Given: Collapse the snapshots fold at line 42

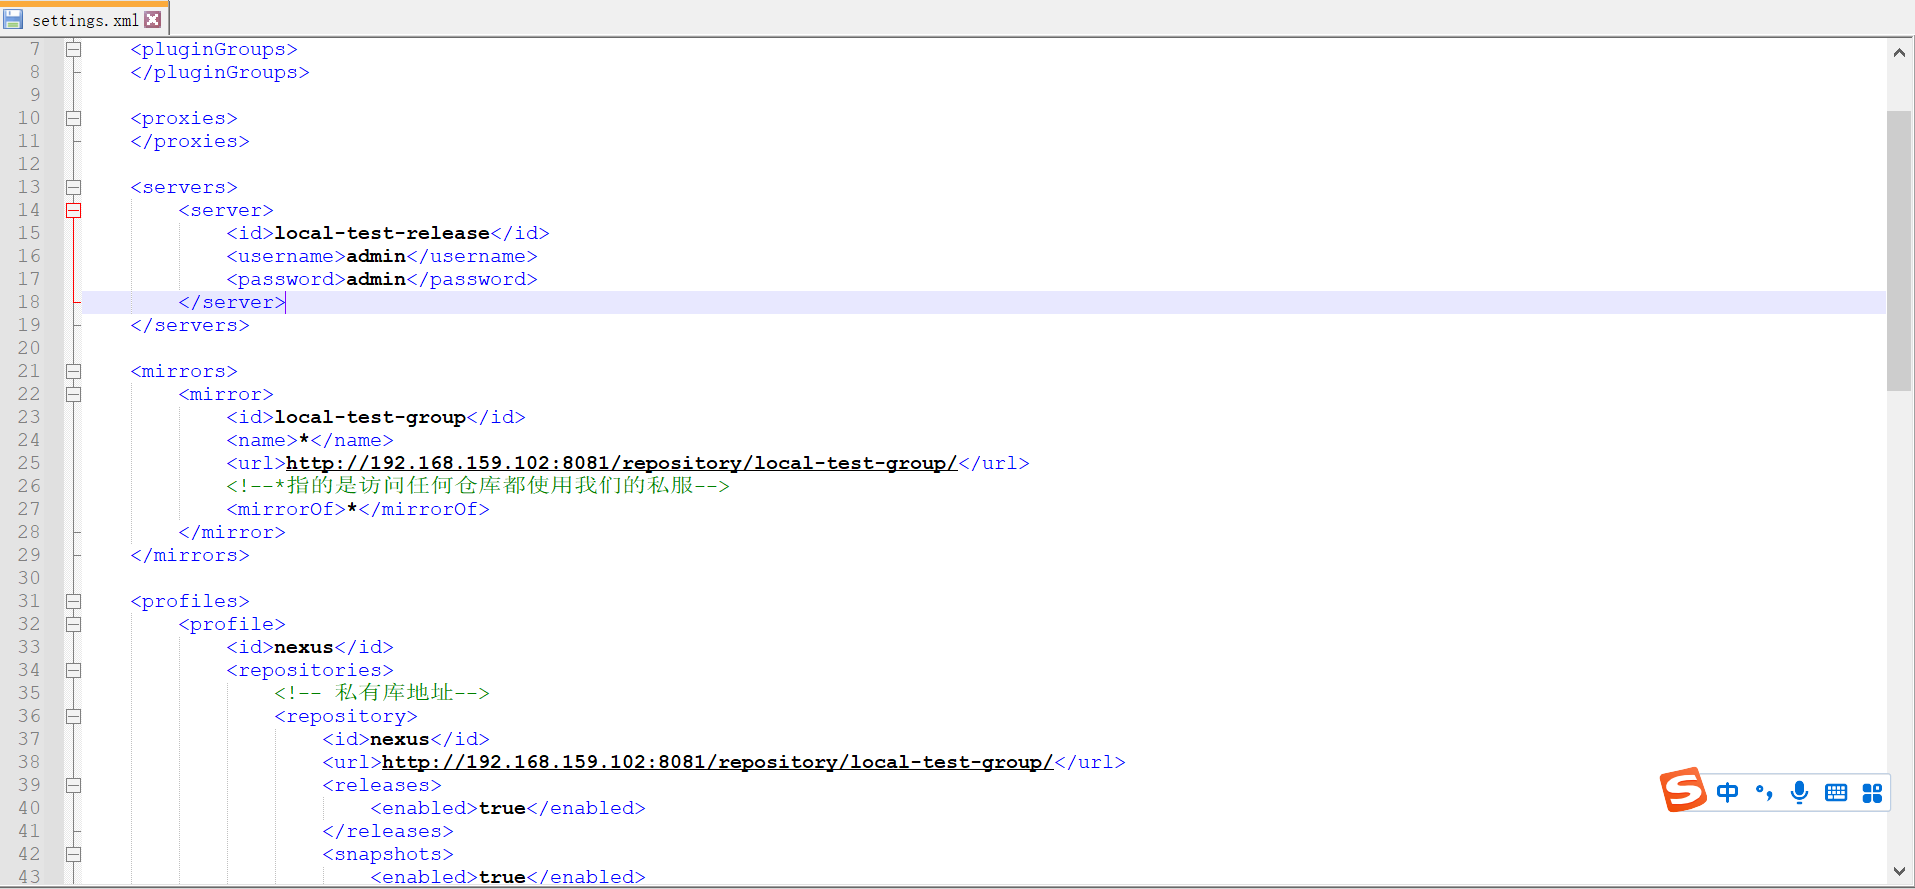Looking at the screenshot, I should [73, 854].
